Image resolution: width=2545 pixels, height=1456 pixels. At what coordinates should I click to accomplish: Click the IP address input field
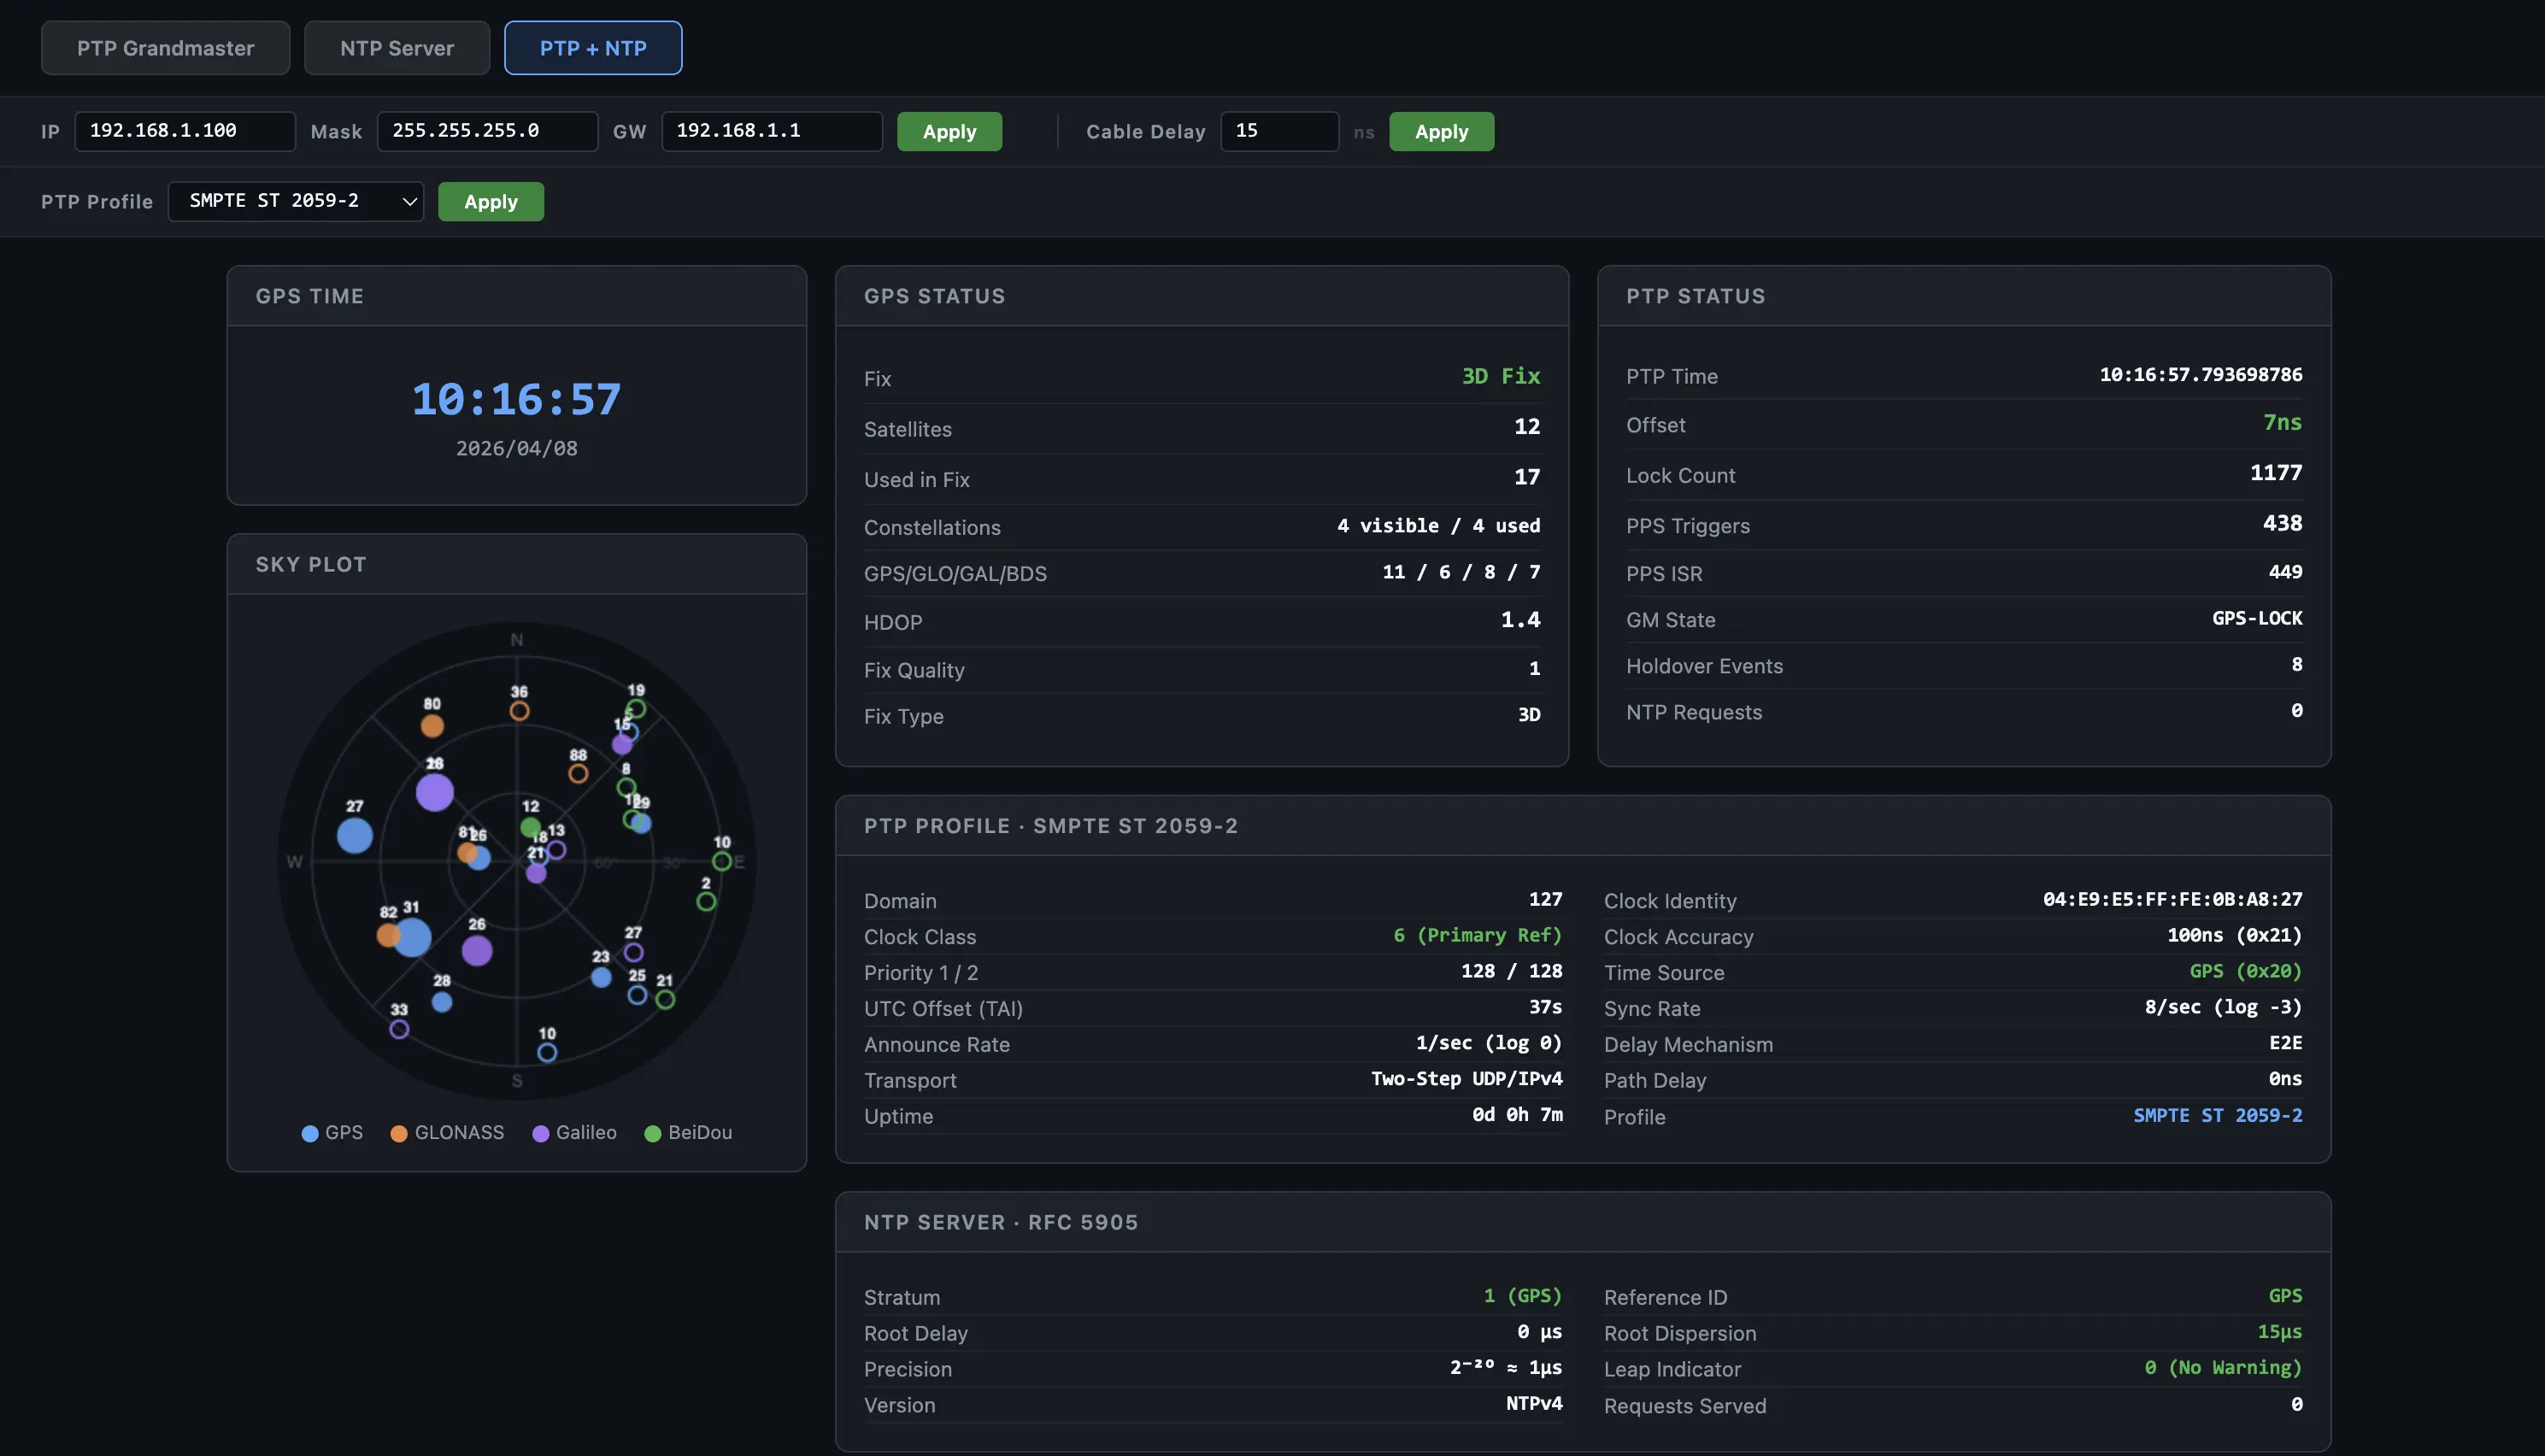tap(184, 131)
